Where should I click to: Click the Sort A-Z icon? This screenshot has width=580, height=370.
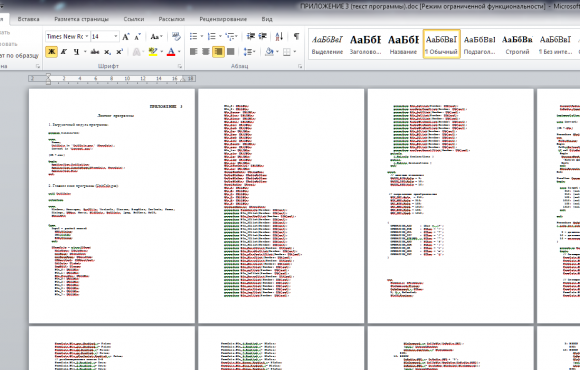(279, 36)
